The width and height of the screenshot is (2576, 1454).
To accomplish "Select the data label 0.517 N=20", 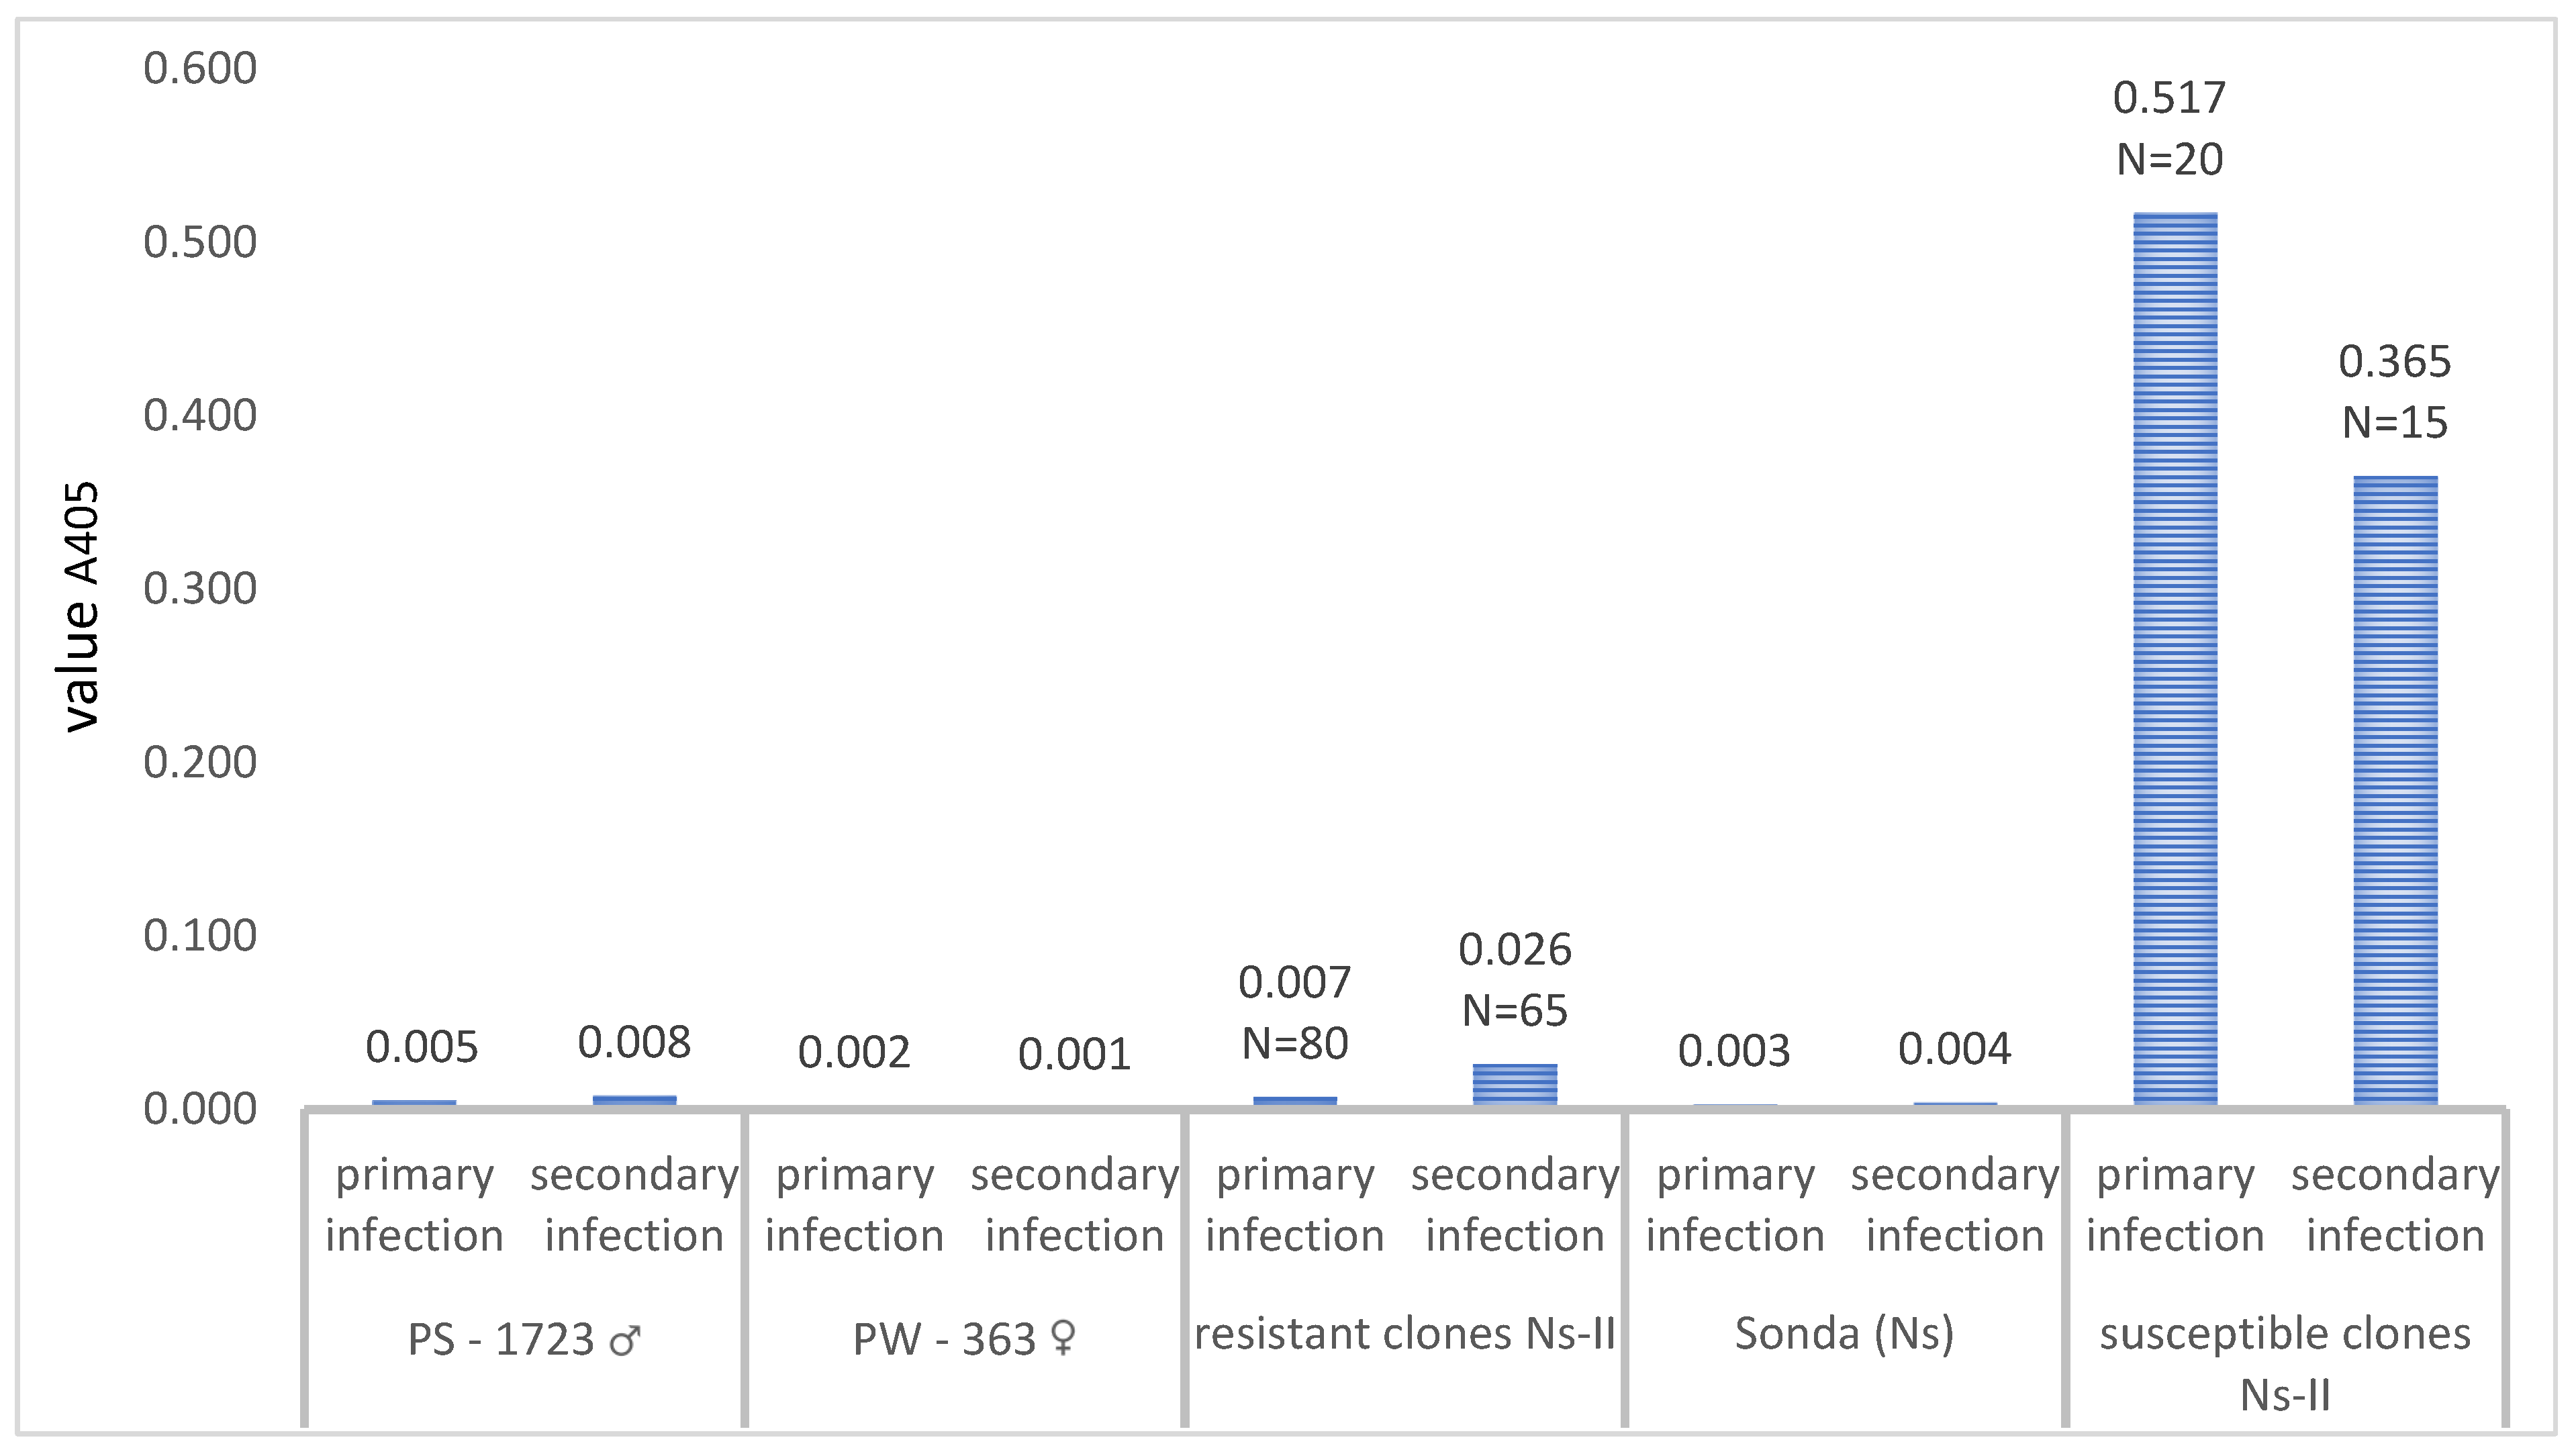I will (2169, 129).
